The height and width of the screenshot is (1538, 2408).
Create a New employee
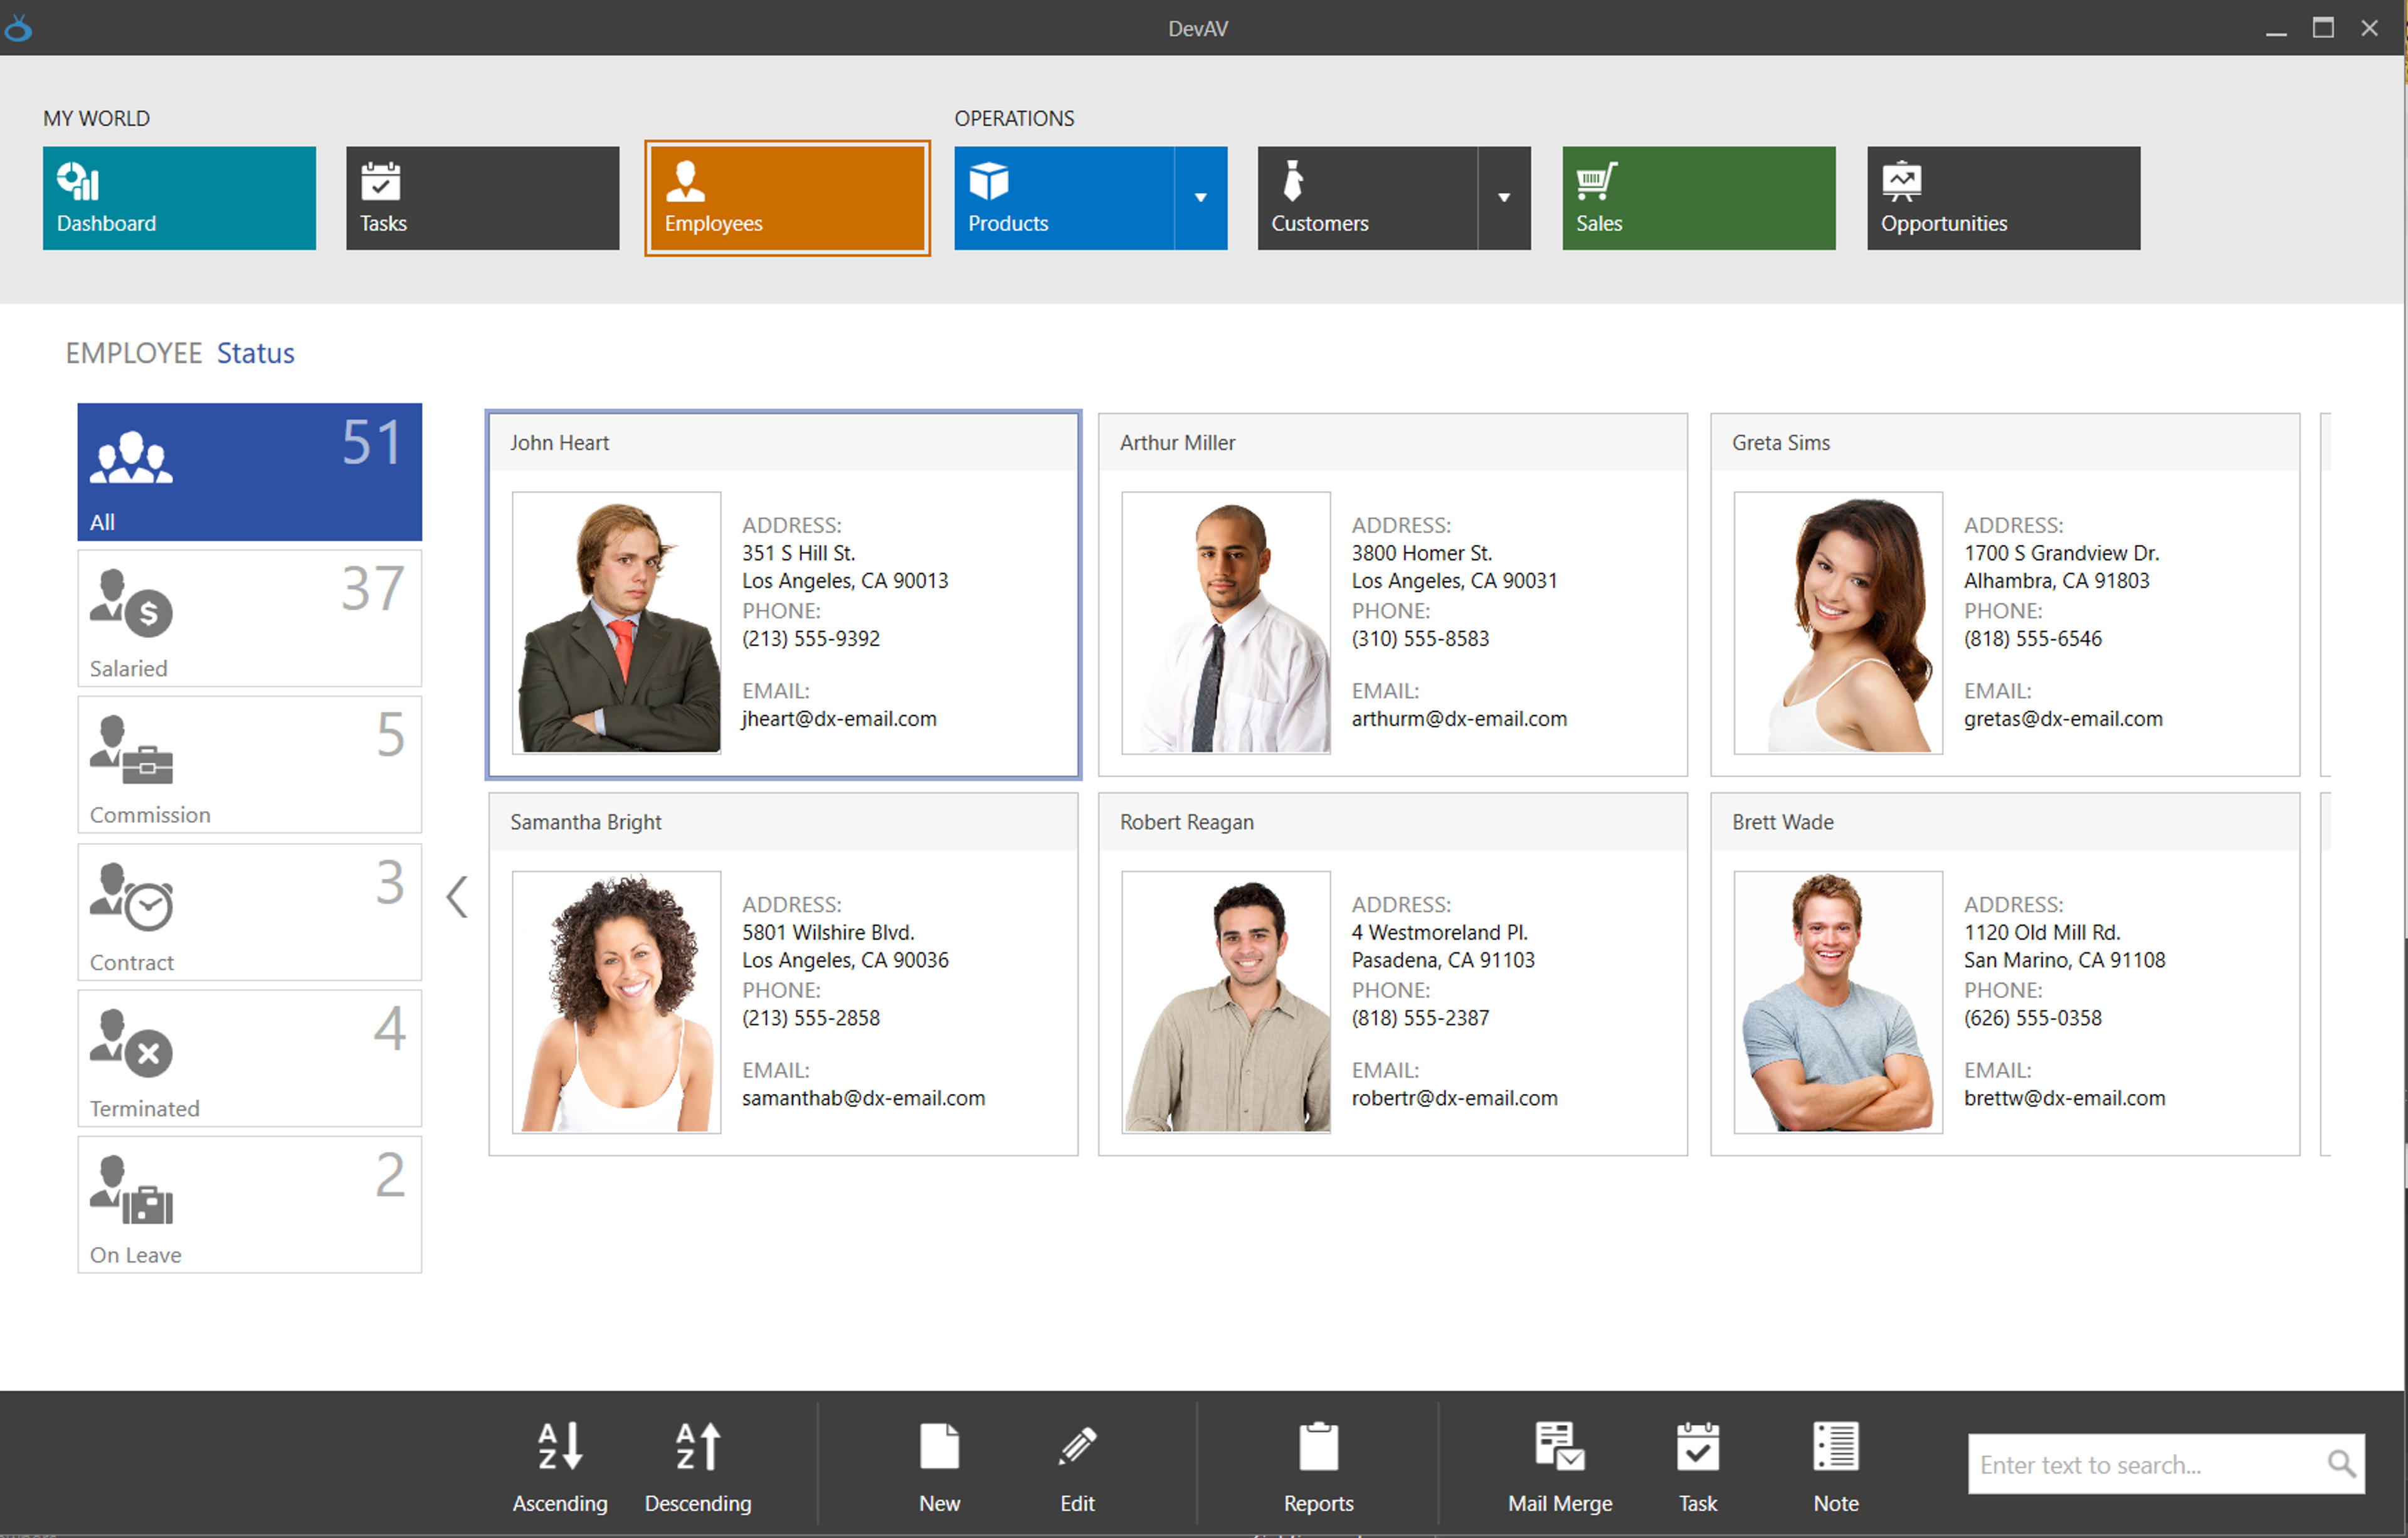point(940,1466)
